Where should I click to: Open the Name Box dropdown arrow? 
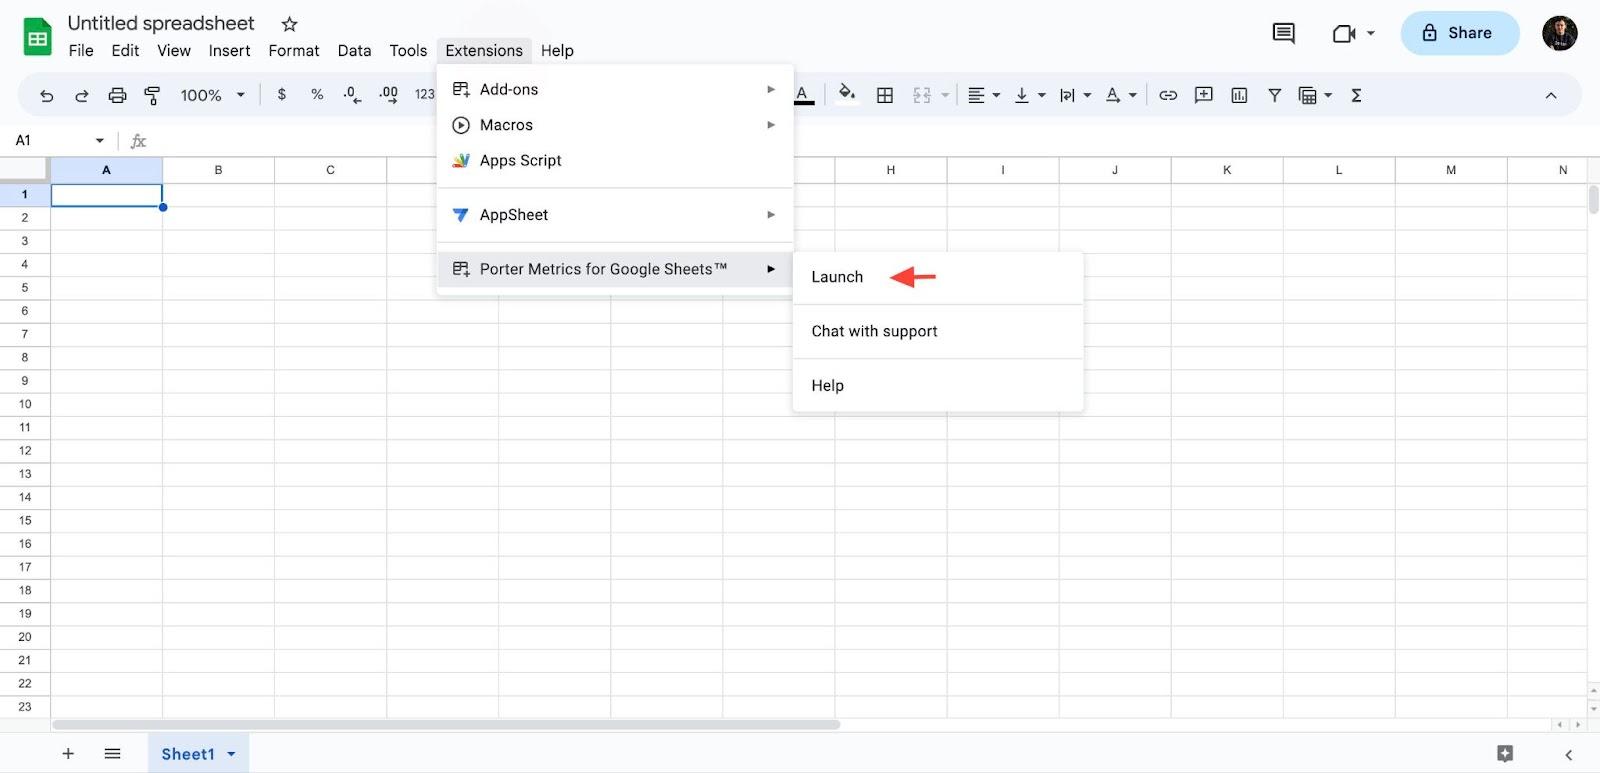coord(99,141)
